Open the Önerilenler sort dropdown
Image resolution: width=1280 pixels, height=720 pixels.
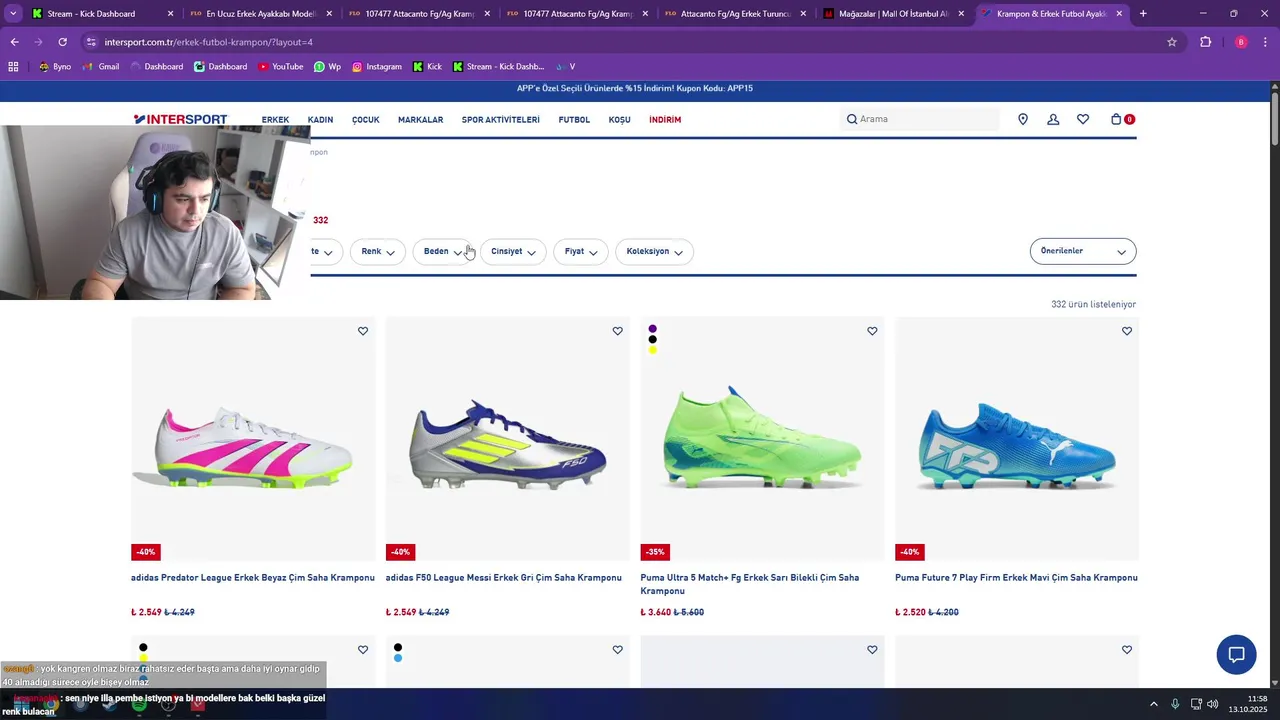click(x=1083, y=252)
